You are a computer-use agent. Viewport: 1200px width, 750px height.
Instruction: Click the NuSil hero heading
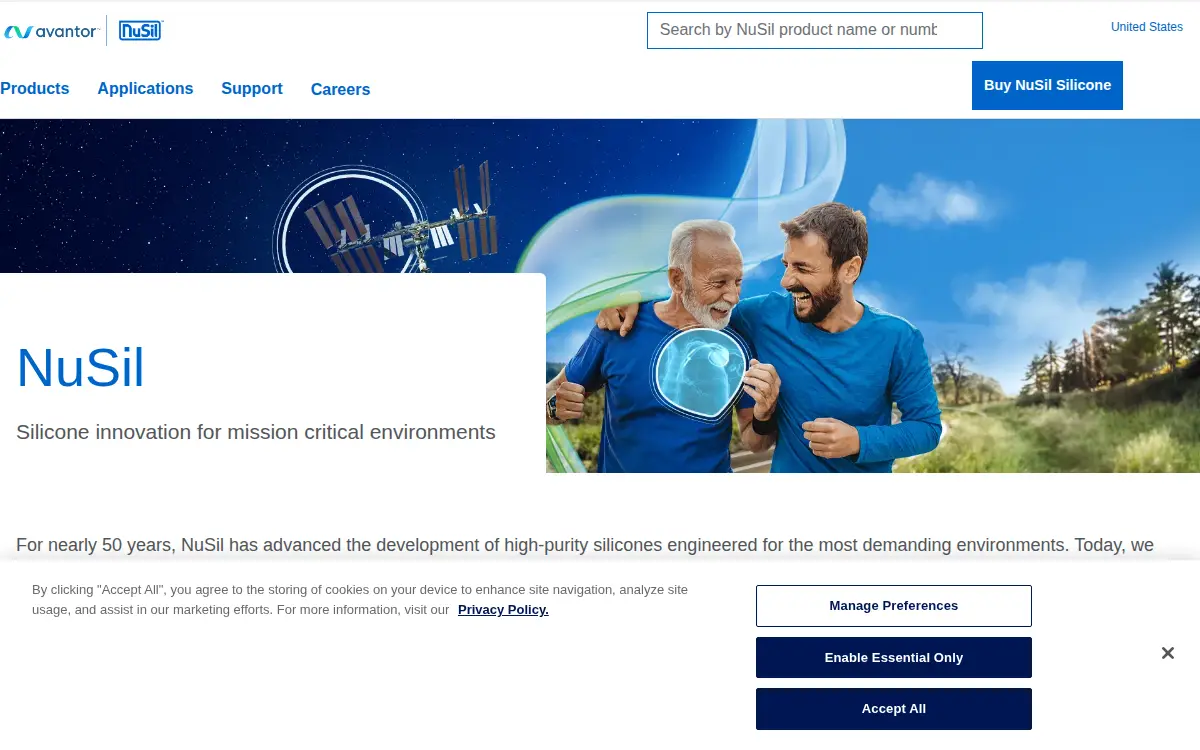[x=81, y=368]
